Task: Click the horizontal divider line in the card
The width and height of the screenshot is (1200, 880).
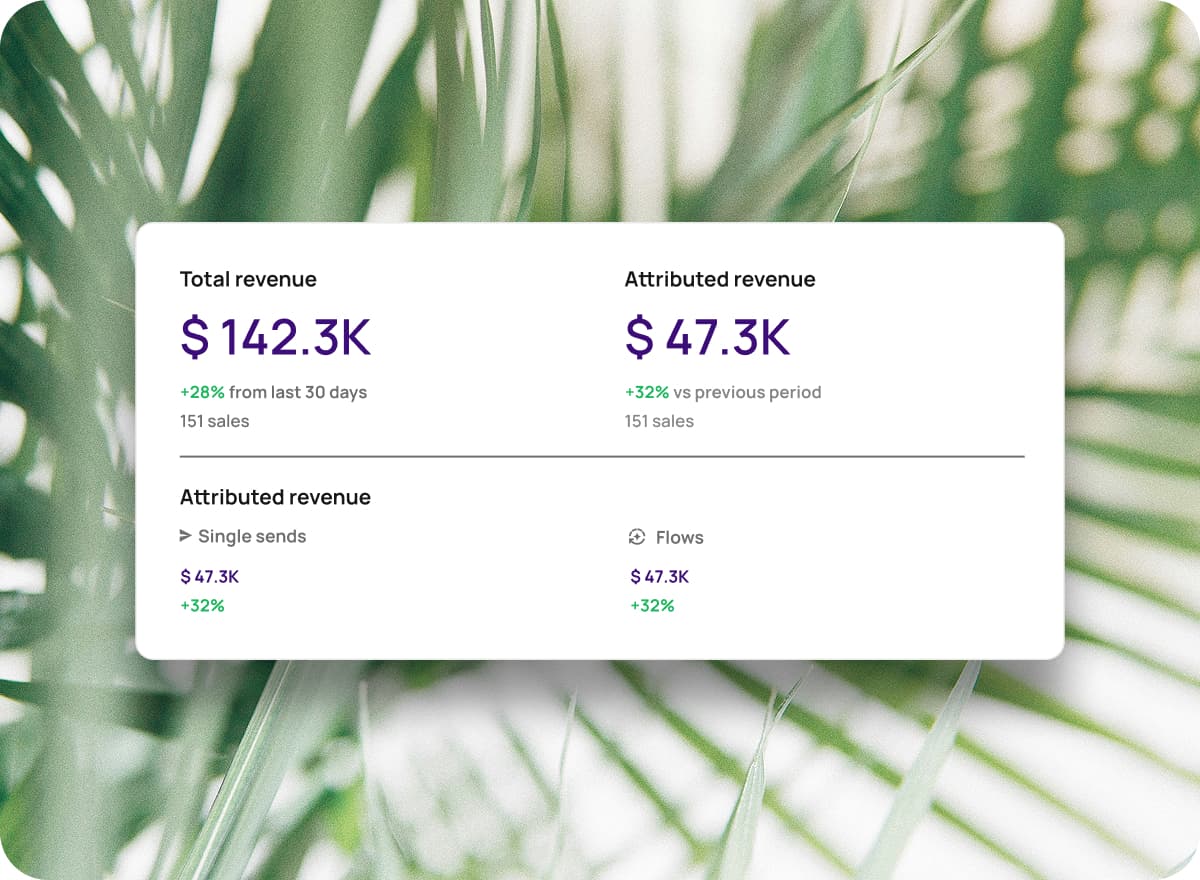Action: 602,457
